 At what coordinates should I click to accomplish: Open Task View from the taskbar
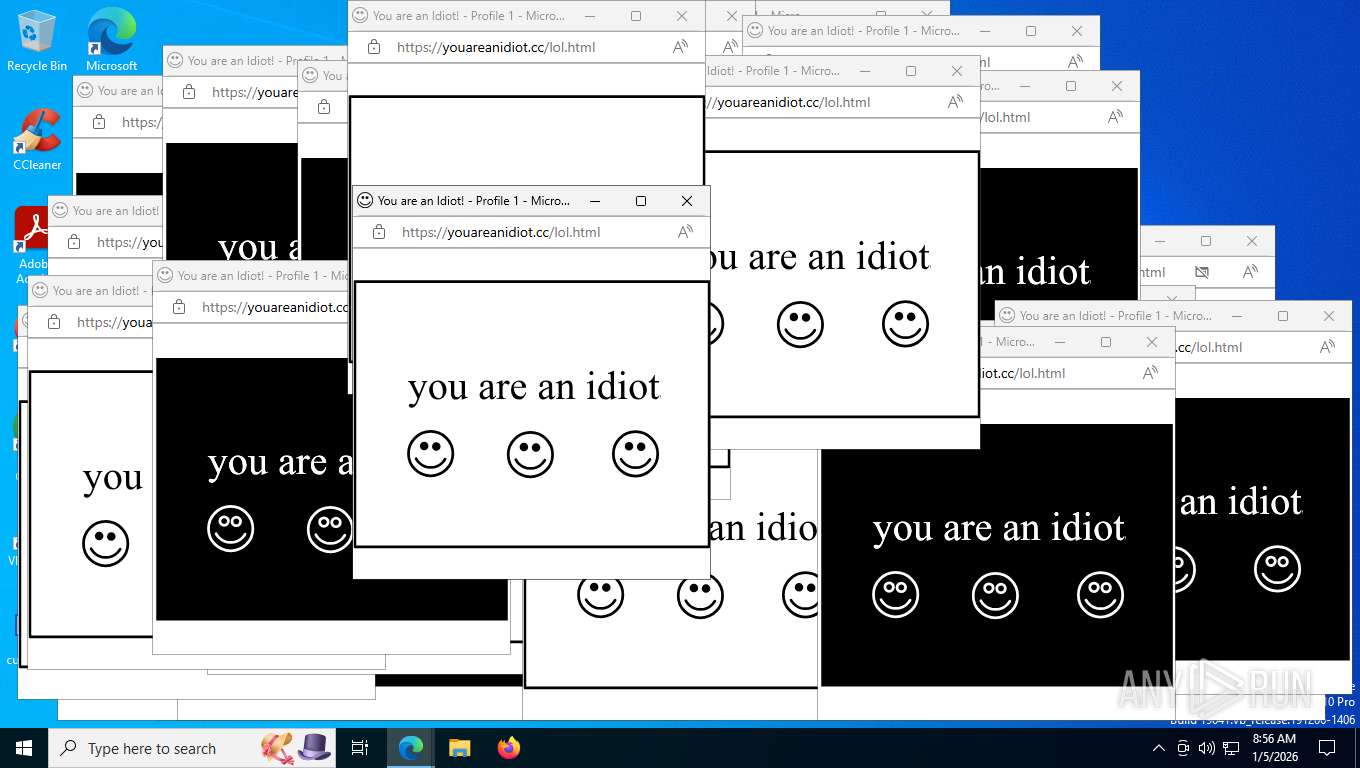click(360, 748)
